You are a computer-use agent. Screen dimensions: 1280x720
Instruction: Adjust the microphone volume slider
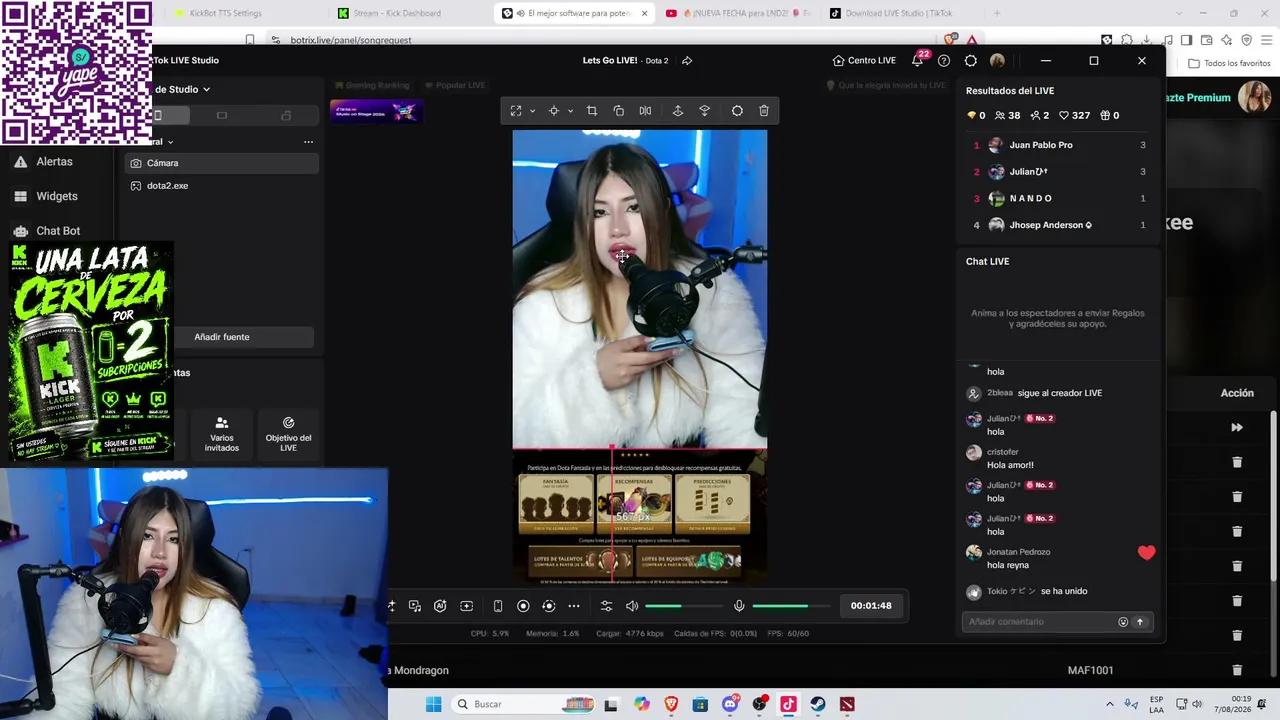click(792, 606)
